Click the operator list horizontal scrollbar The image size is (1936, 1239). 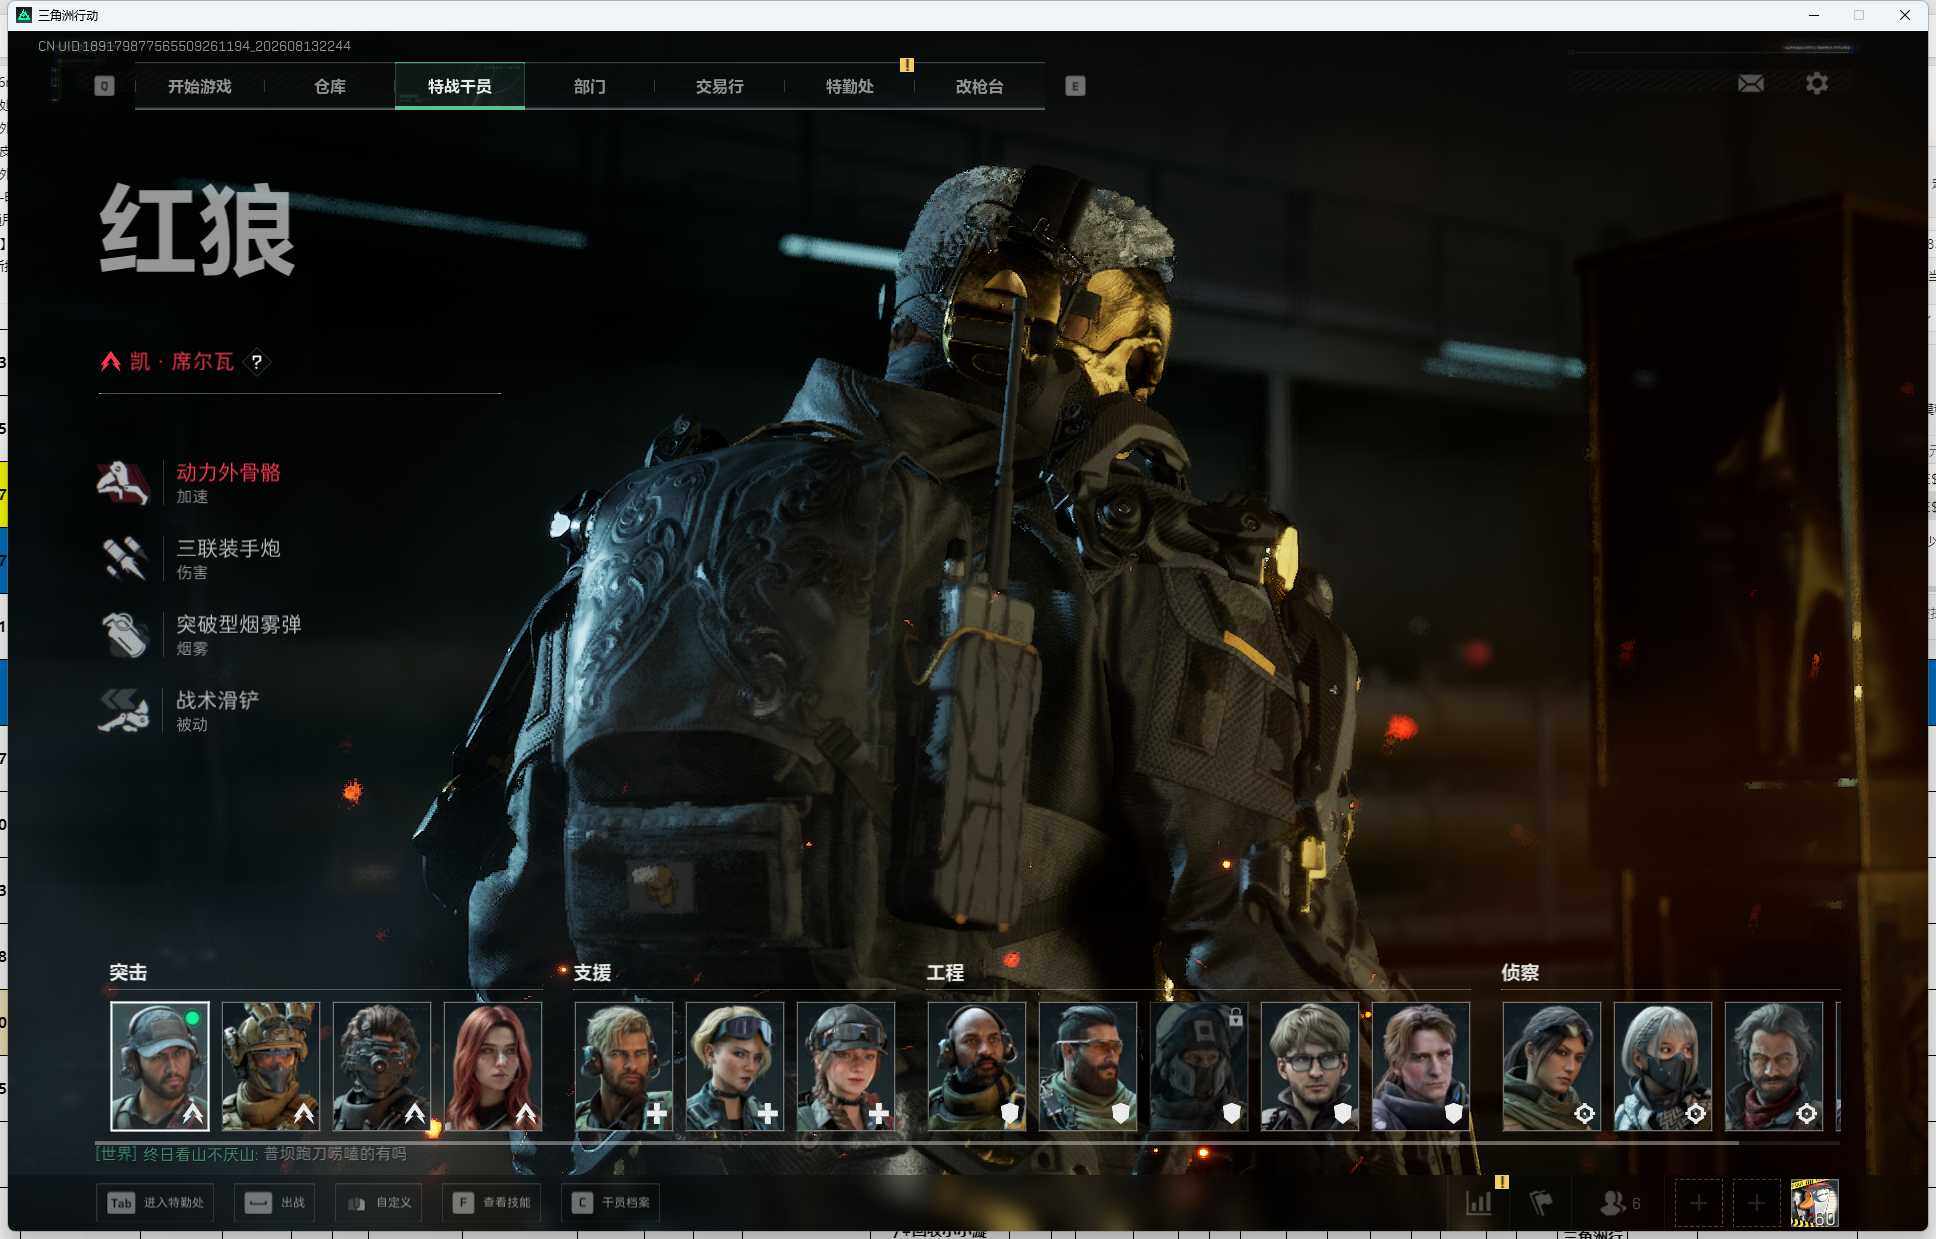[x=917, y=1141]
